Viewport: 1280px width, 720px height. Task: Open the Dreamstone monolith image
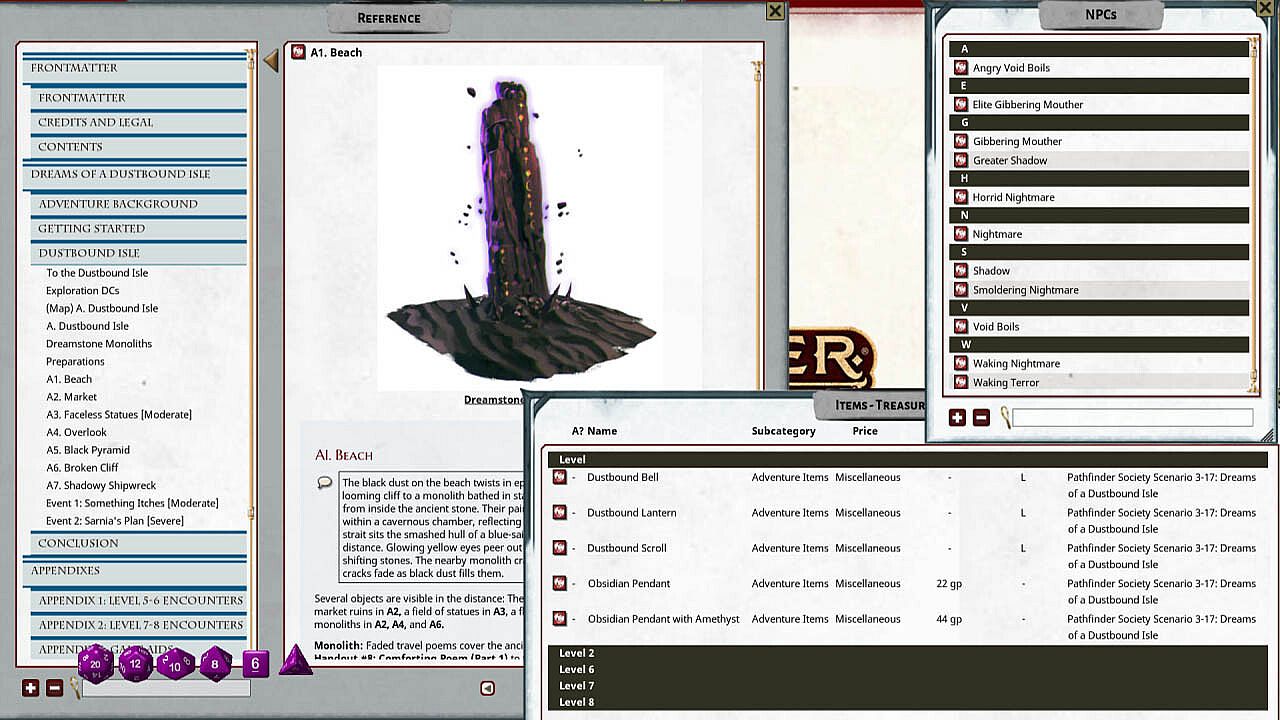pyautogui.click(x=521, y=226)
